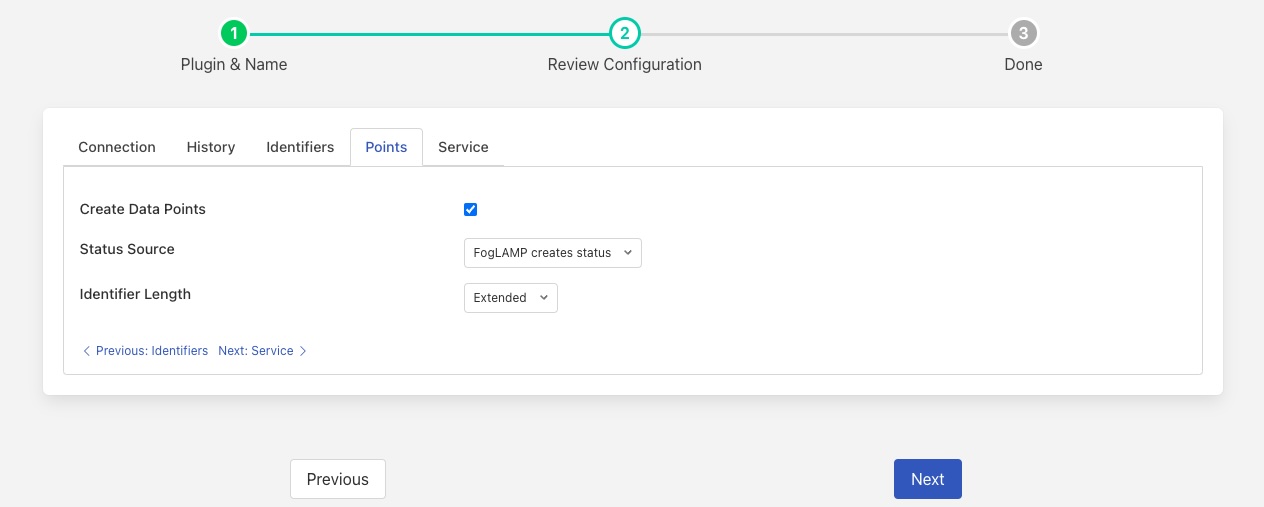Open the History tab
This screenshot has height=507, width=1264.
[211, 147]
